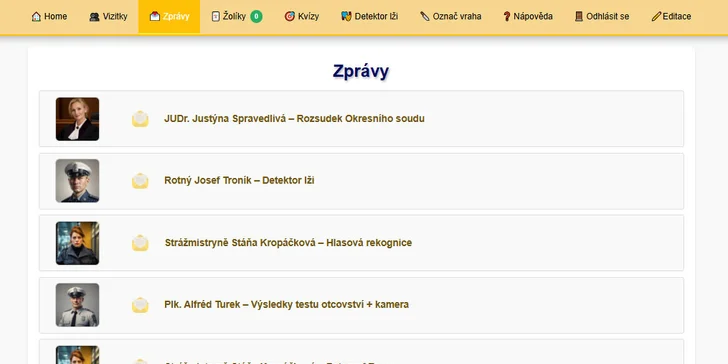Open the Vizitky menu item

[108, 17]
